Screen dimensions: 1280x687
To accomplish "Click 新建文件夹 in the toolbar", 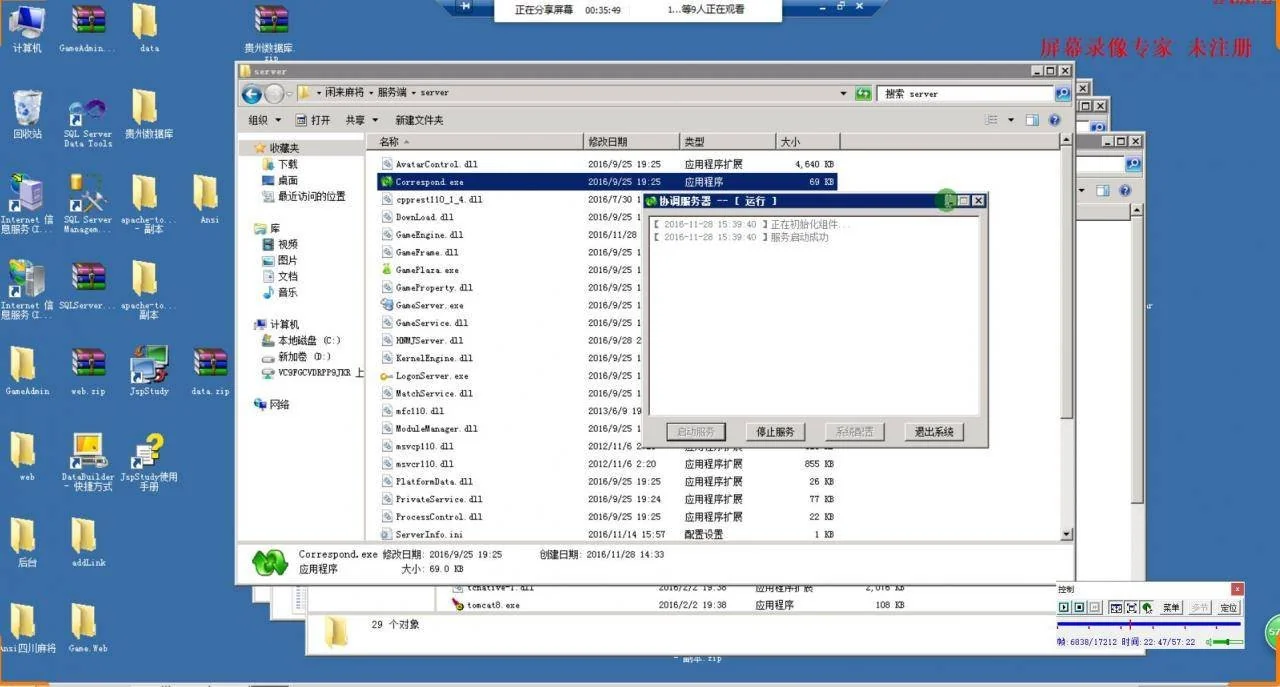I will 419,120.
